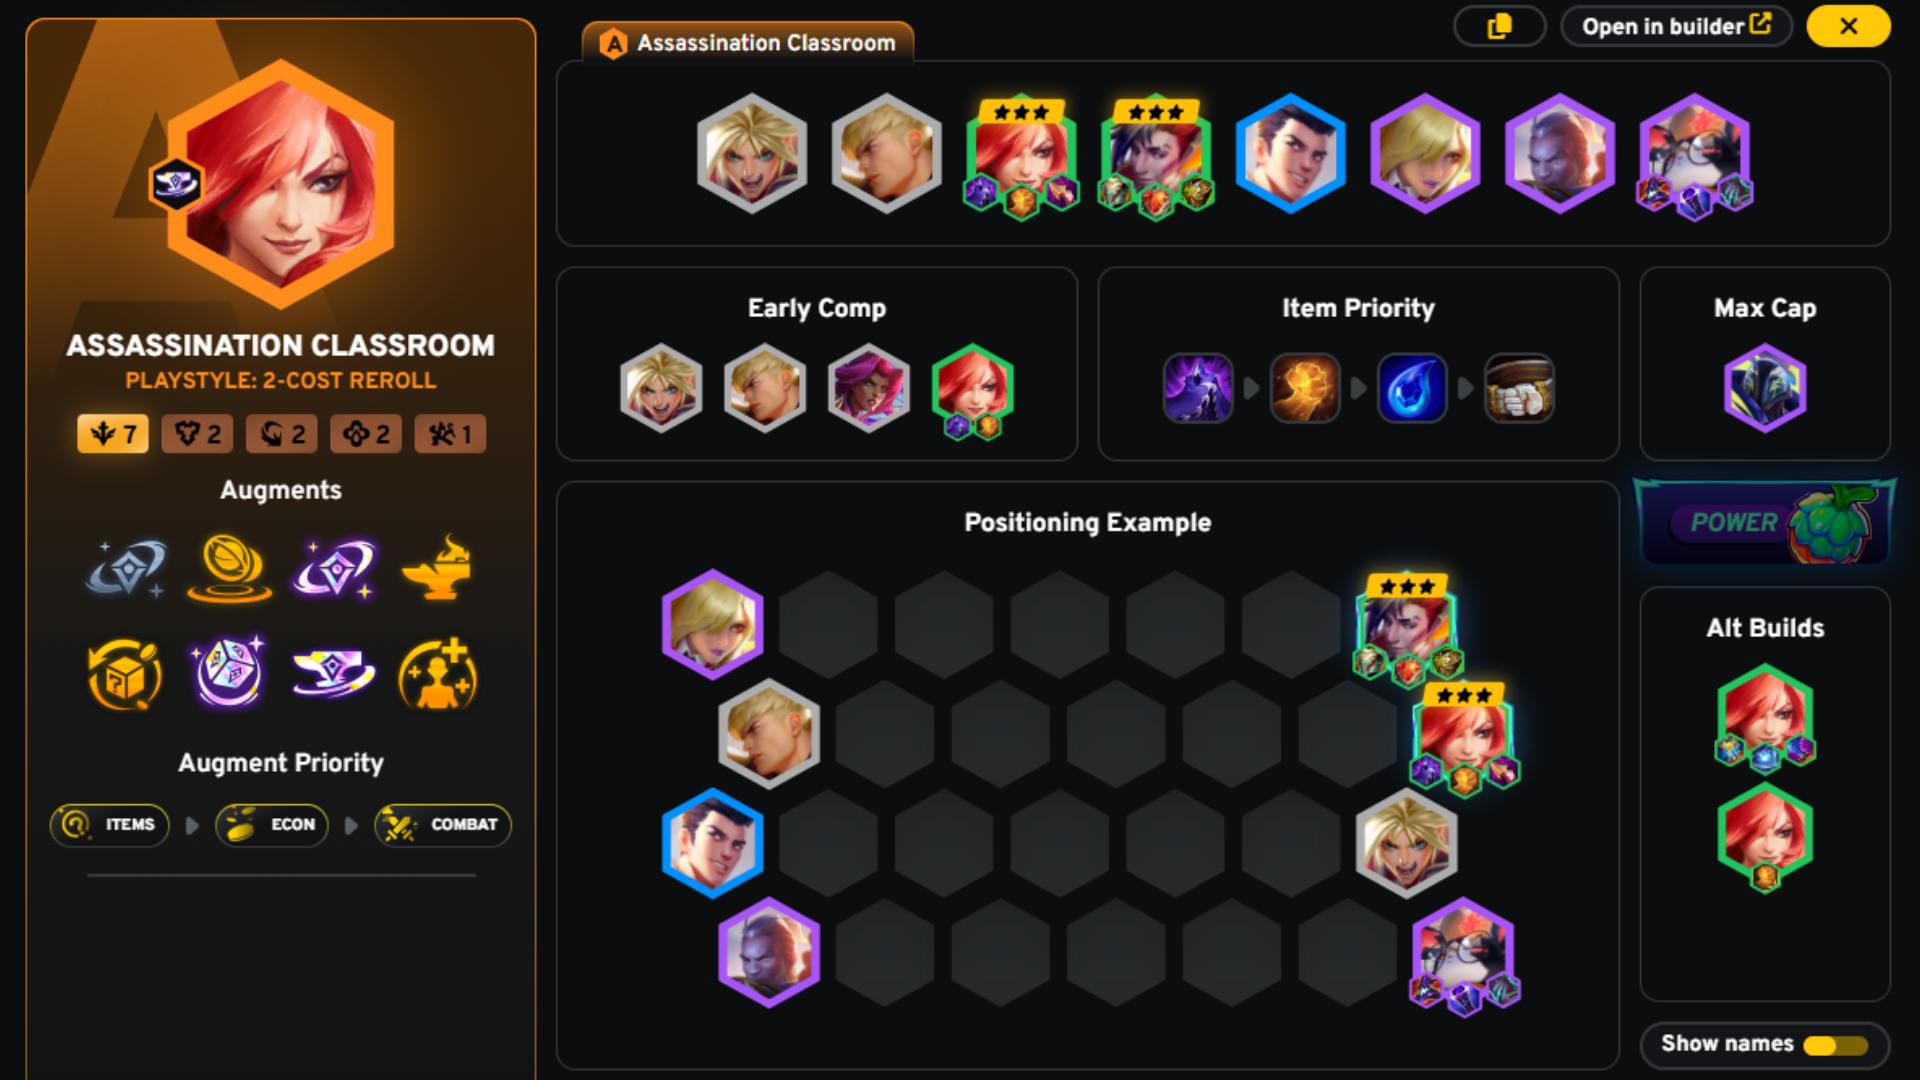1920x1080 pixels.
Task: Open in builder button
Action: click(1676, 27)
